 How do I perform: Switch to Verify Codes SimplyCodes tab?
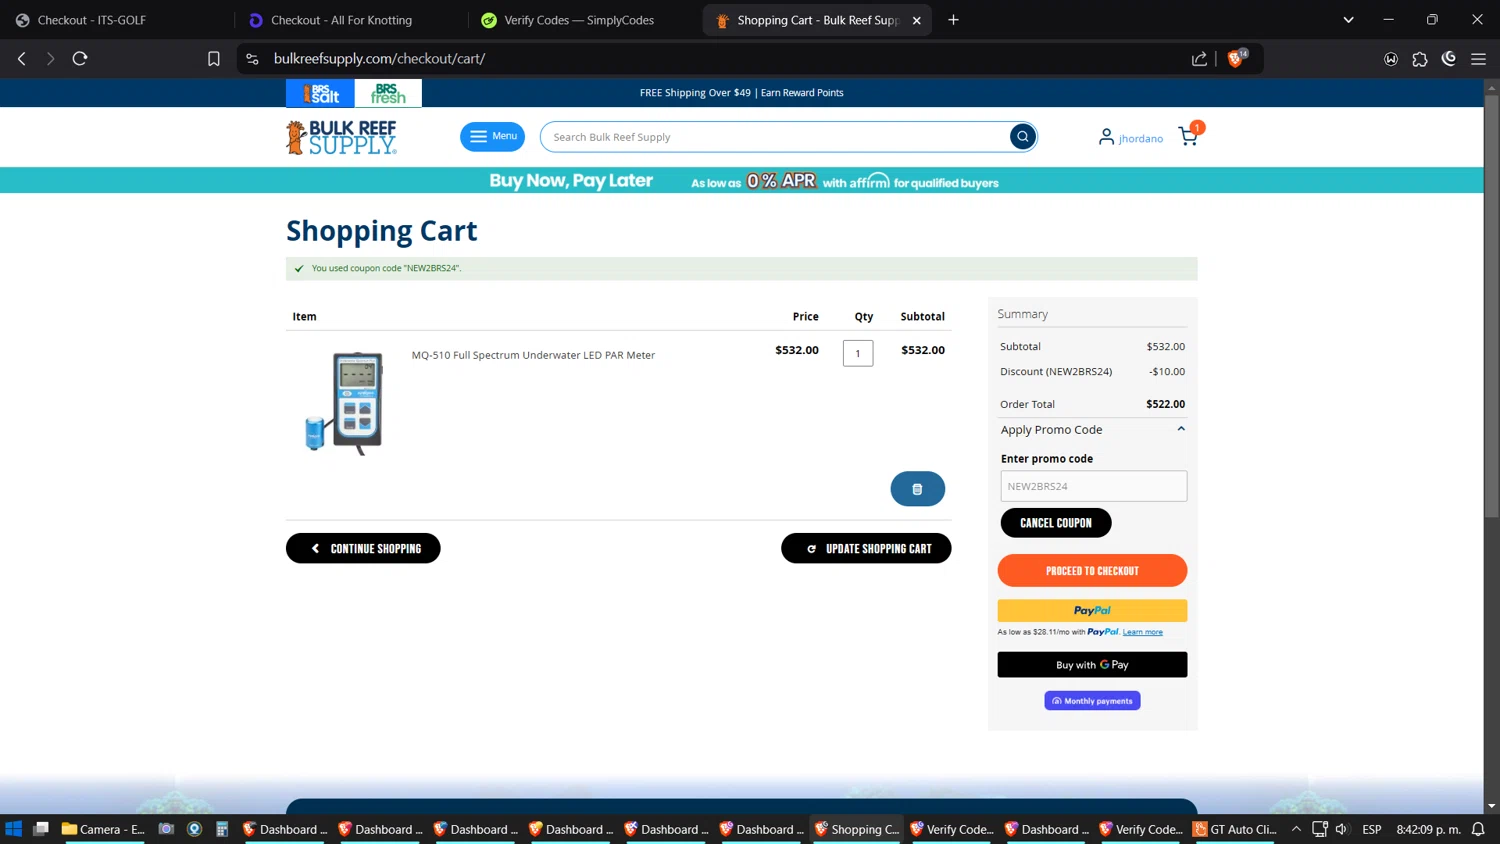[x=583, y=20]
